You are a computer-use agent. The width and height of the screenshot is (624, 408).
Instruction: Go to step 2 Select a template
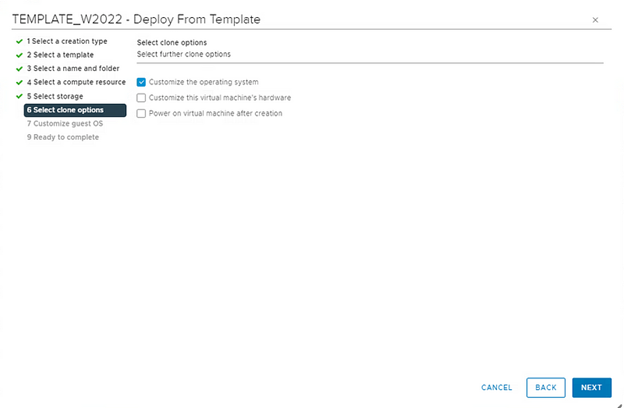61,55
